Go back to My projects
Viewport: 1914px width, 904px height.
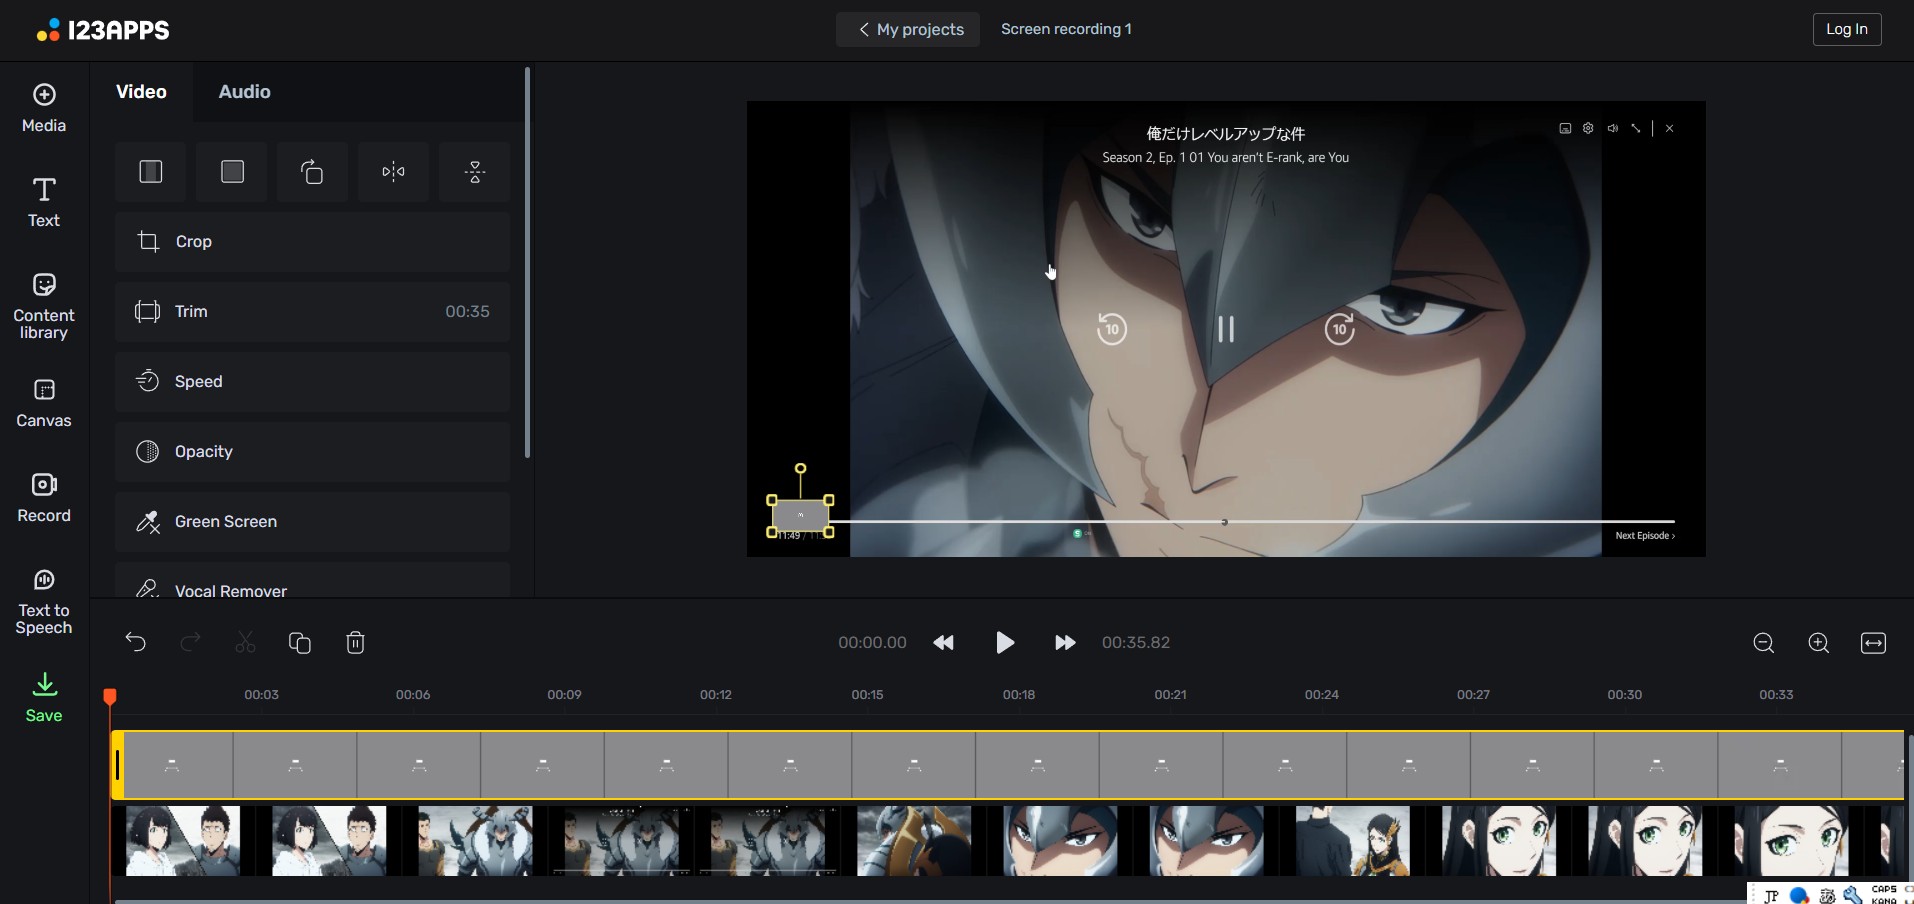click(908, 30)
